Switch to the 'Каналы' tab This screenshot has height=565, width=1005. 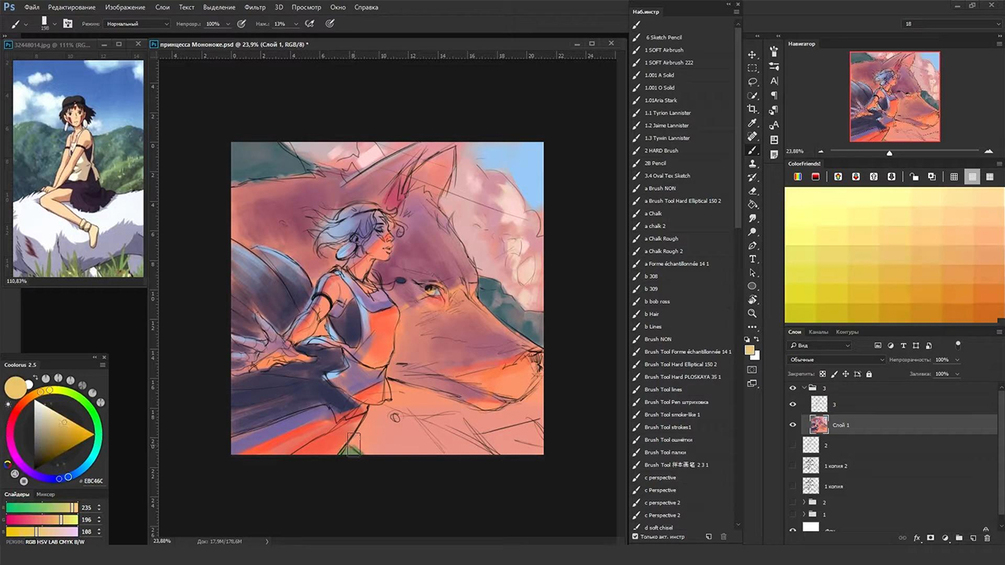pos(818,332)
